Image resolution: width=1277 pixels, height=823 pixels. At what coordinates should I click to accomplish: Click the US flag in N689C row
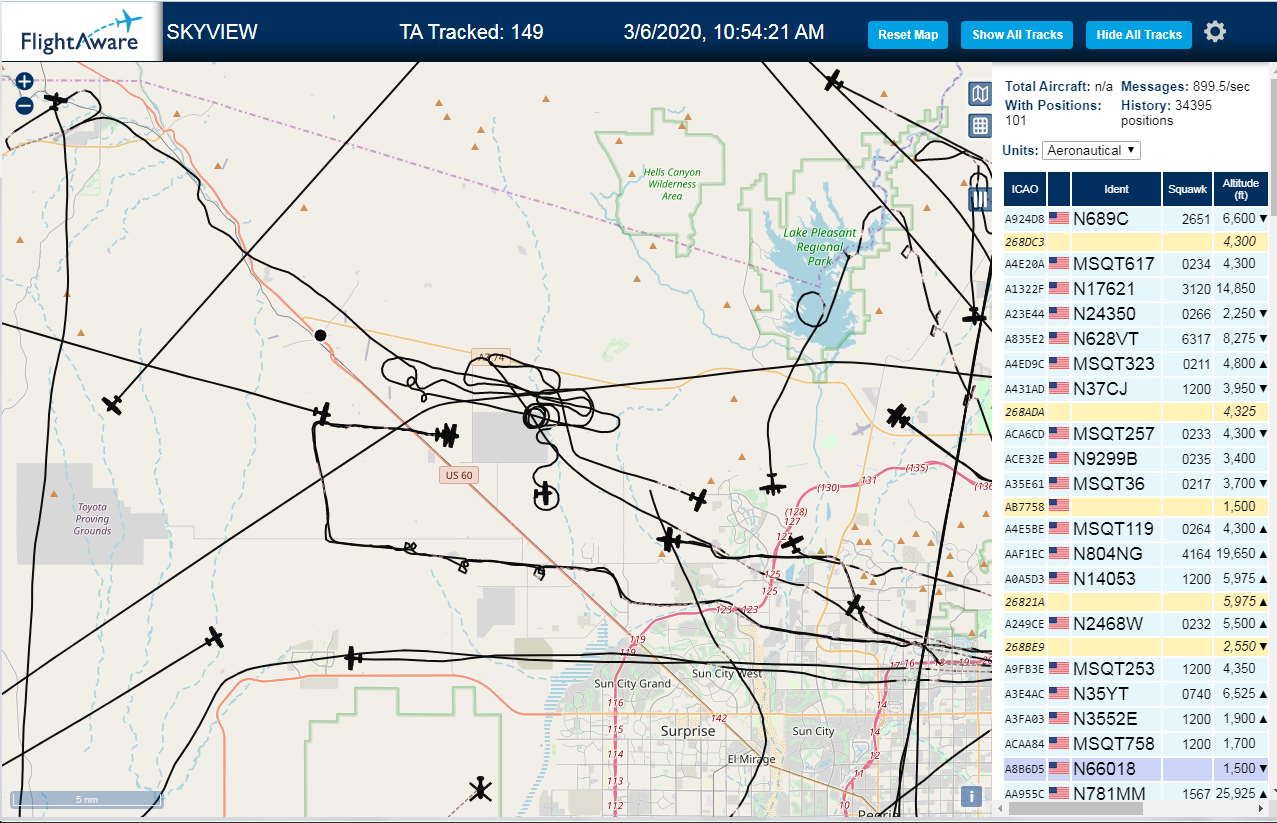click(x=1058, y=218)
